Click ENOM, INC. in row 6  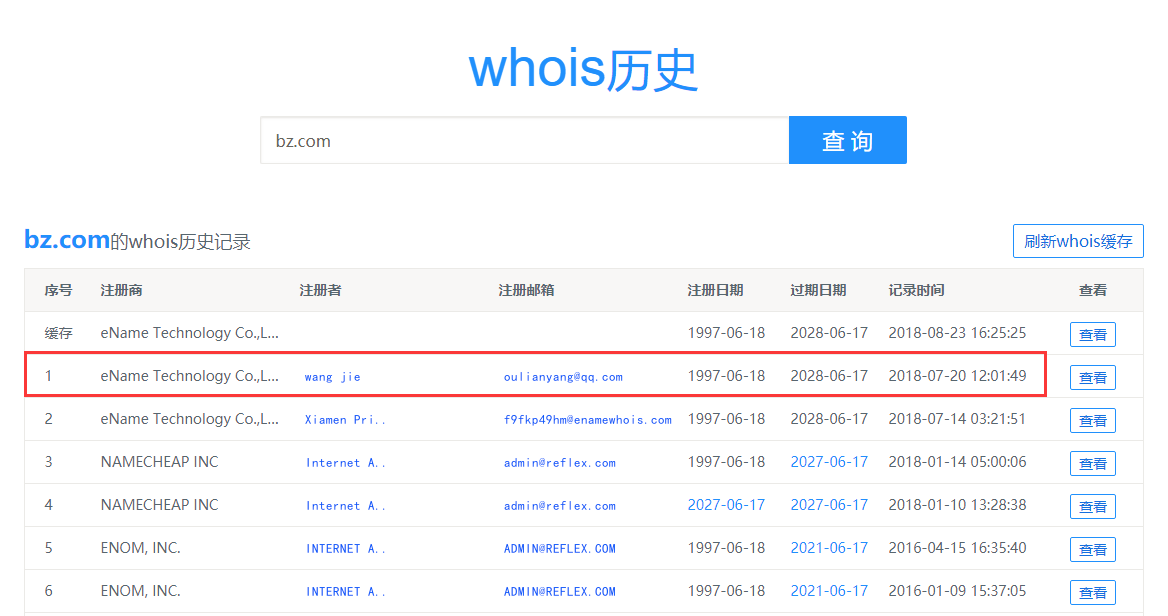point(140,591)
